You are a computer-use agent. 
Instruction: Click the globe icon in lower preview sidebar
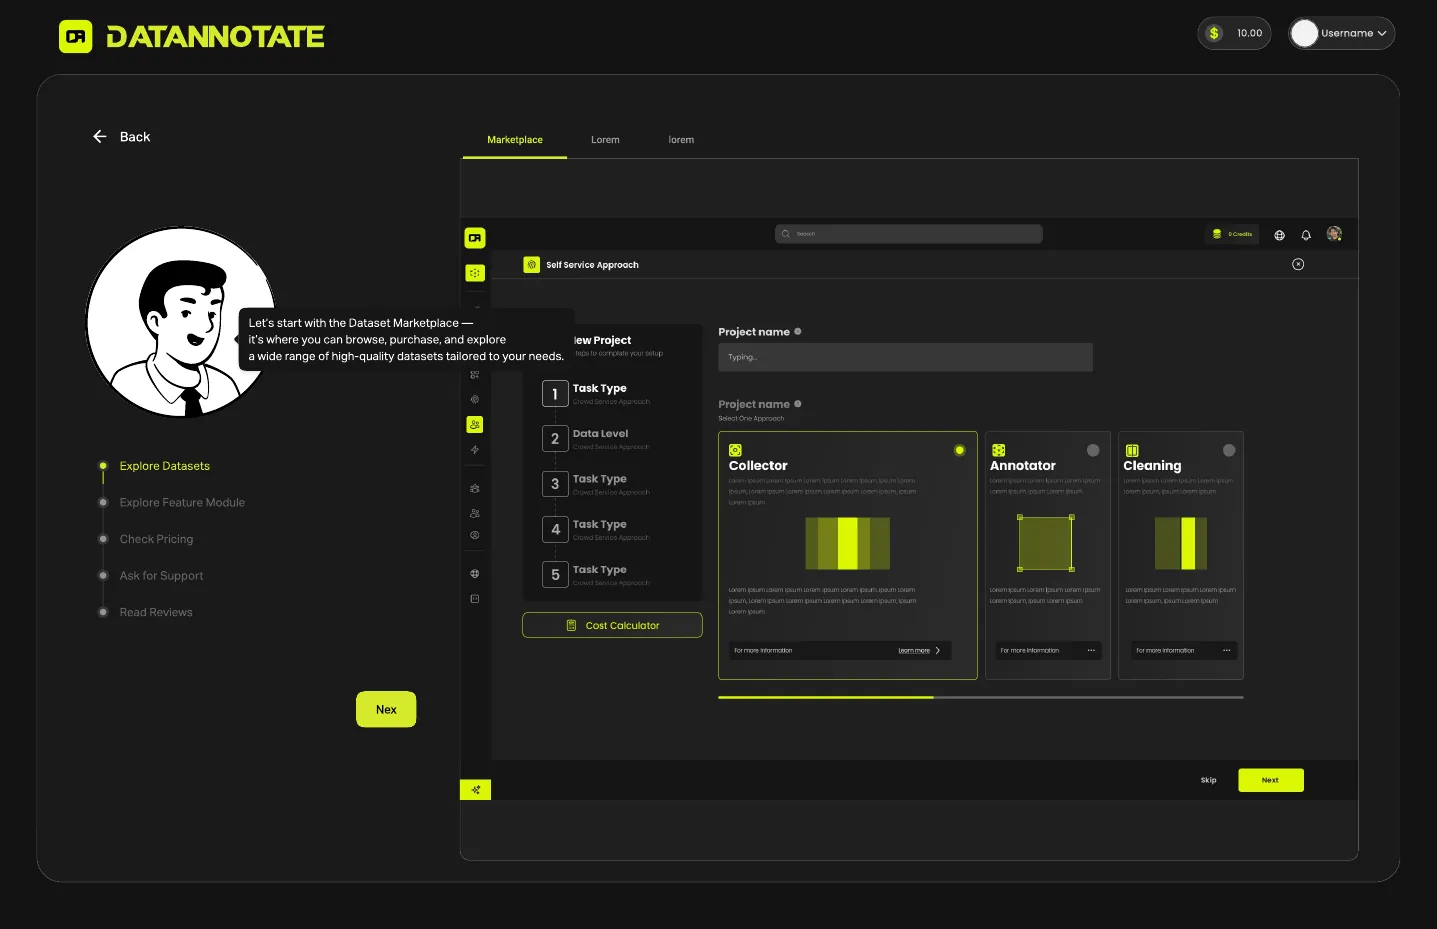point(475,574)
